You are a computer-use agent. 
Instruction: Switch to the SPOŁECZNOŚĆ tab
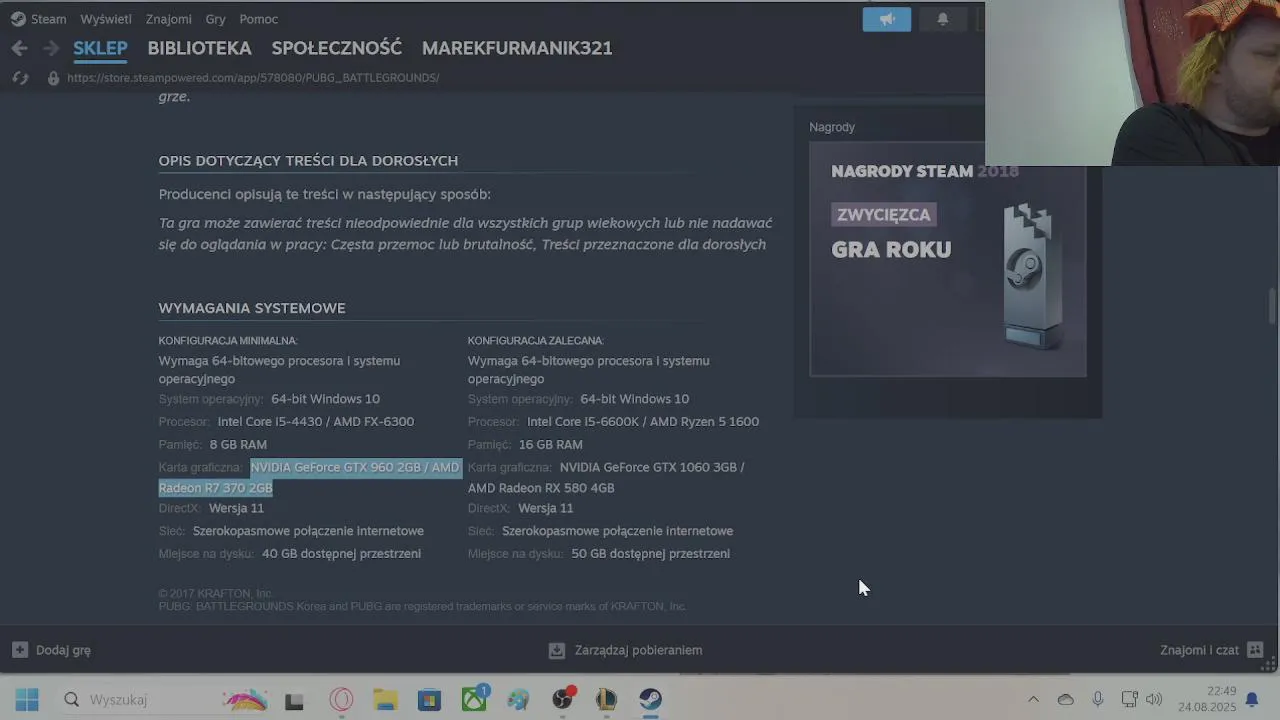coord(337,48)
